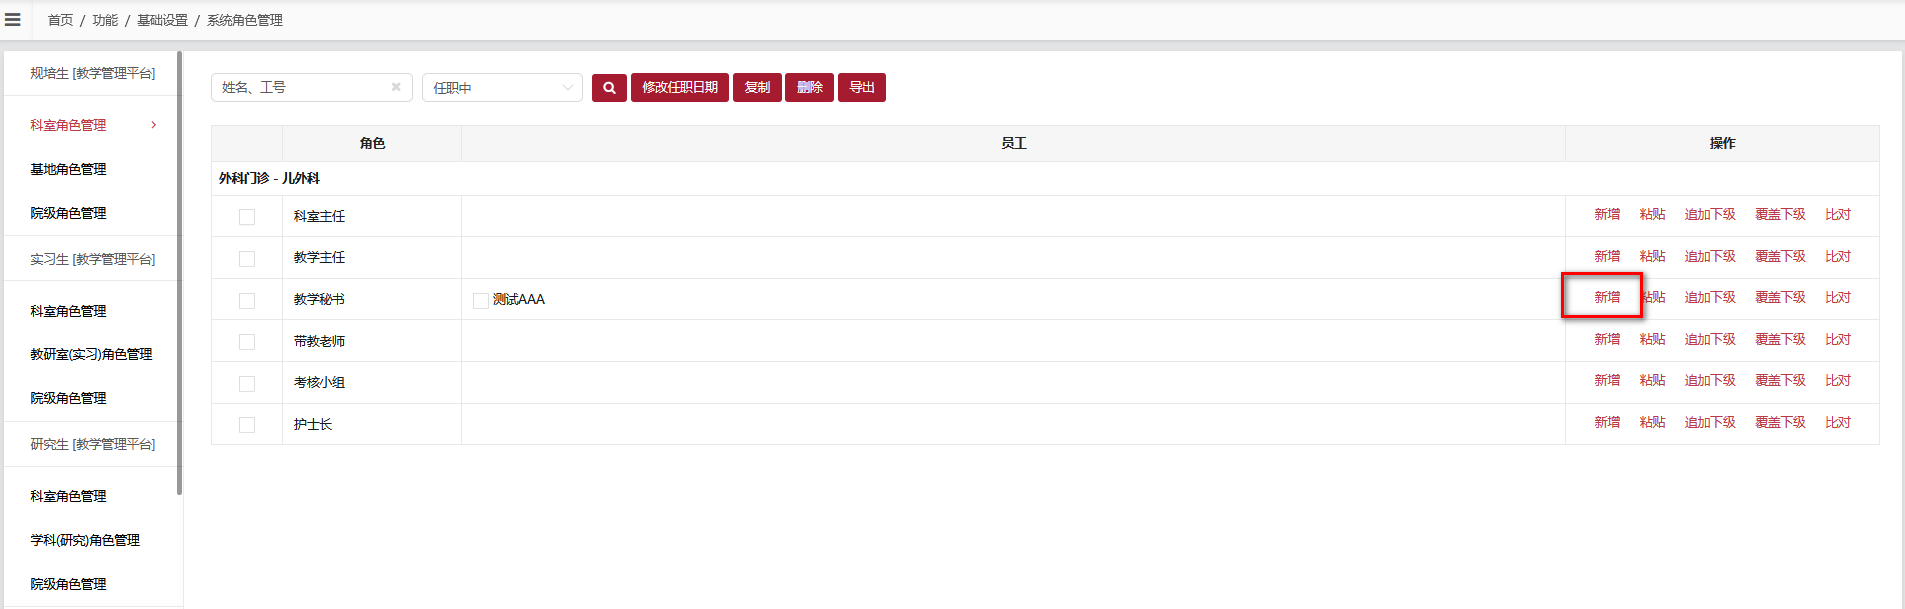Check the 护士长 row checkbox
1905x609 pixels.
point(247,425)
